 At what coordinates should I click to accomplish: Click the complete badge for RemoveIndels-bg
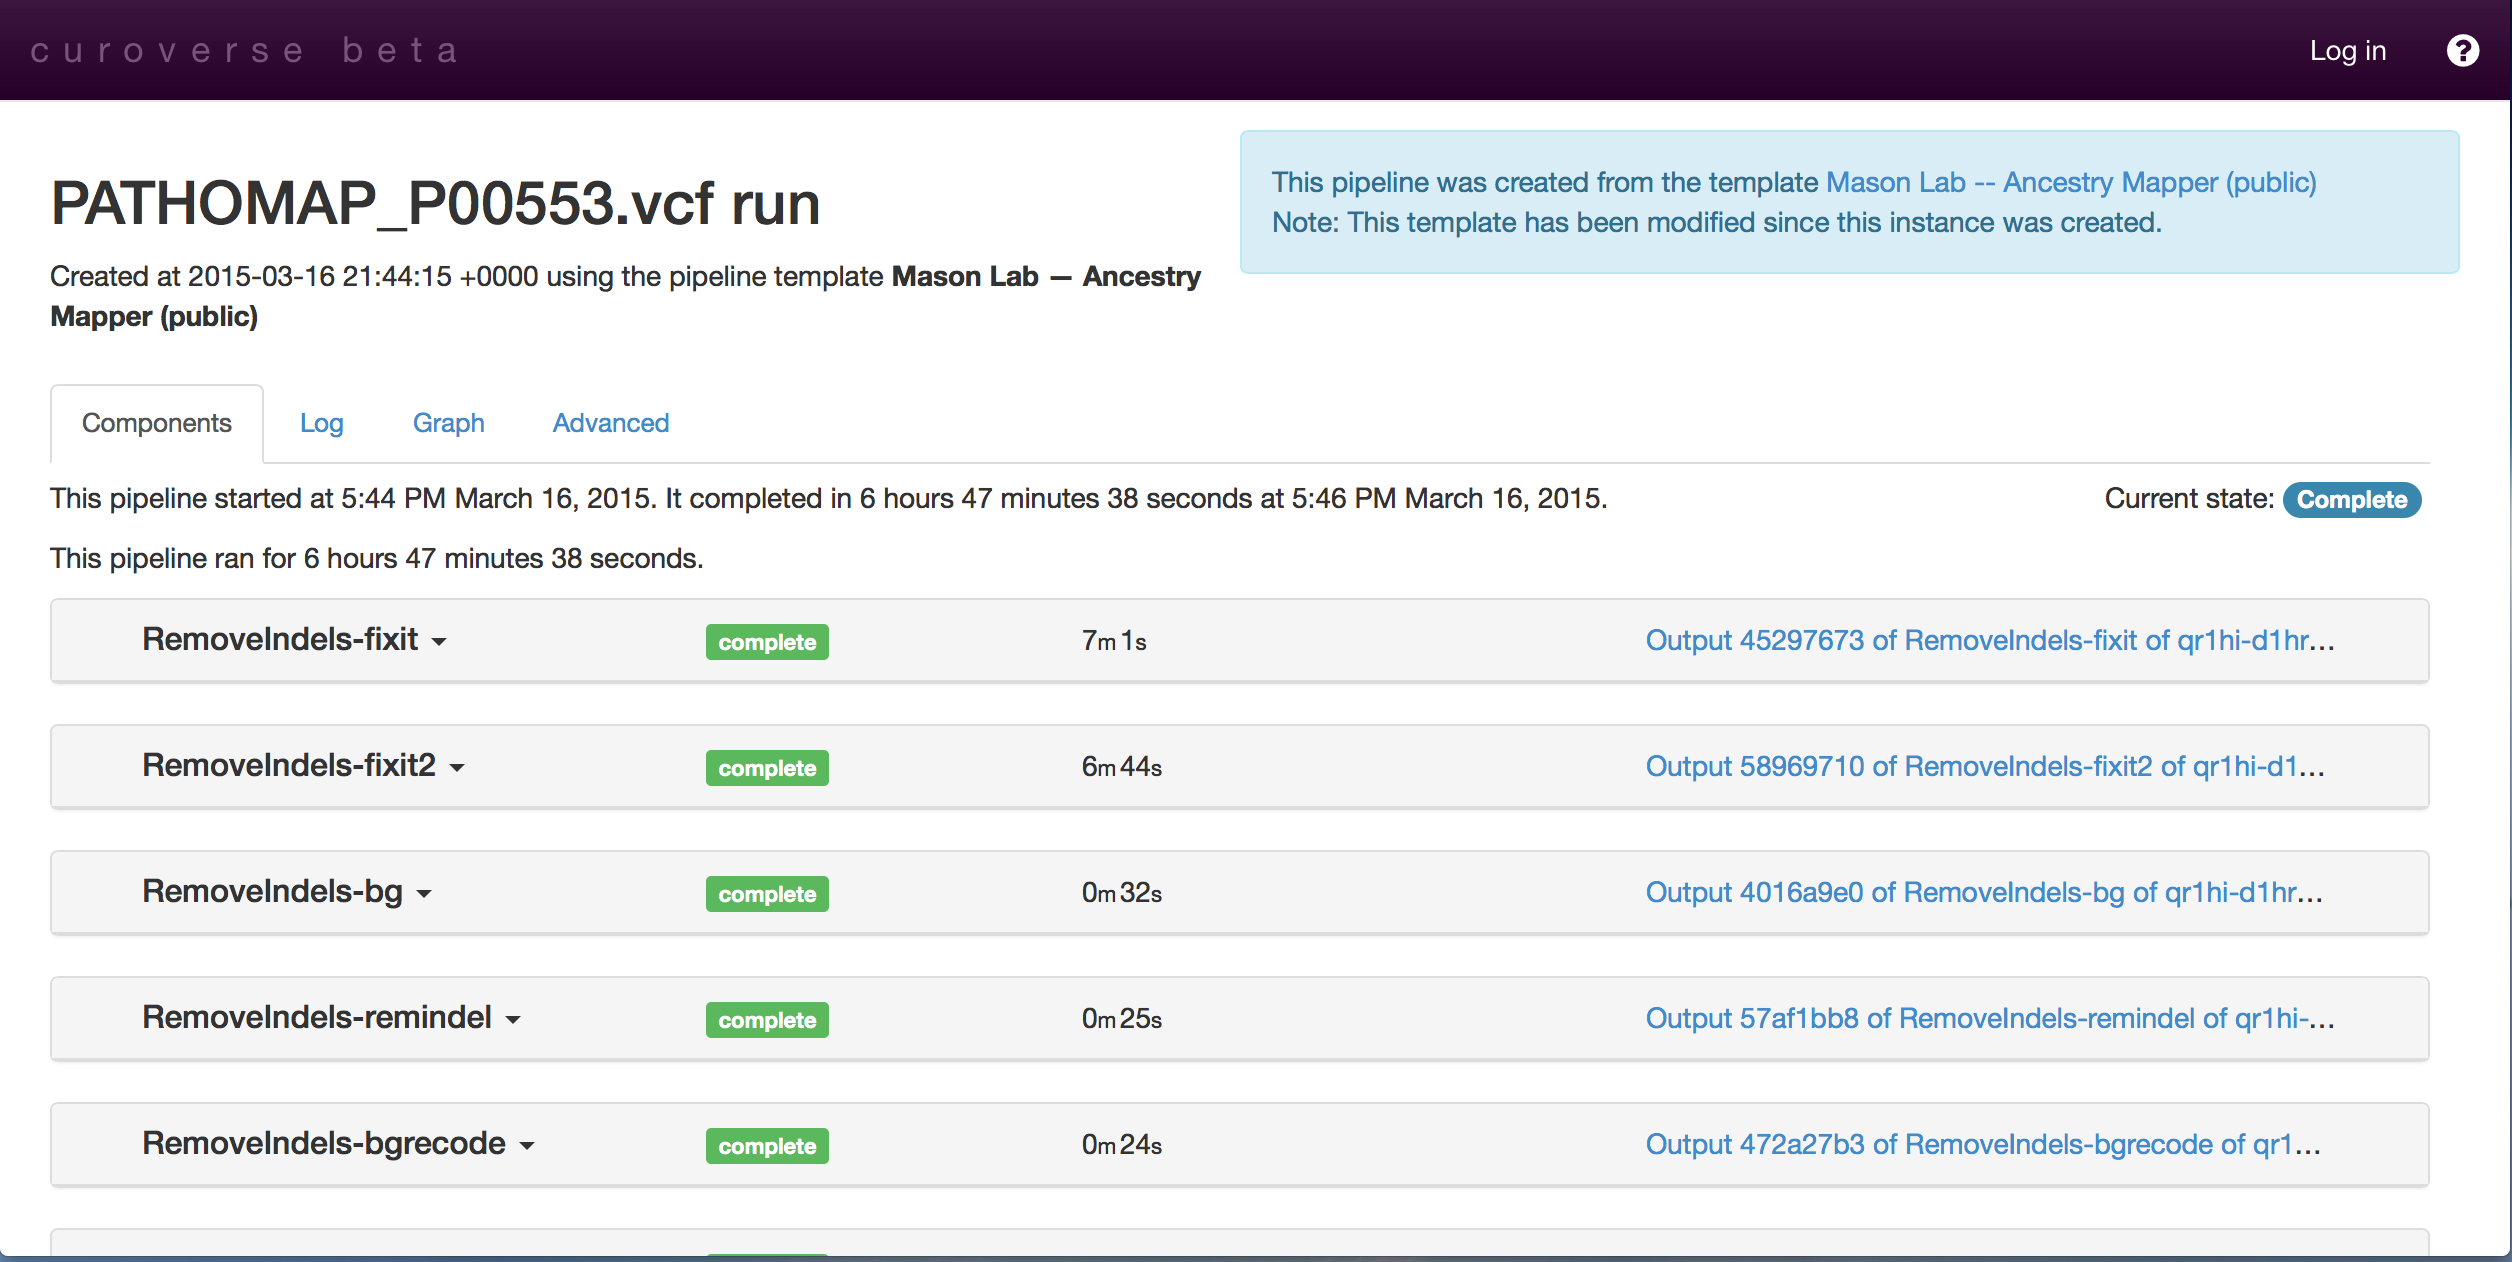click(x=767, y=894)
